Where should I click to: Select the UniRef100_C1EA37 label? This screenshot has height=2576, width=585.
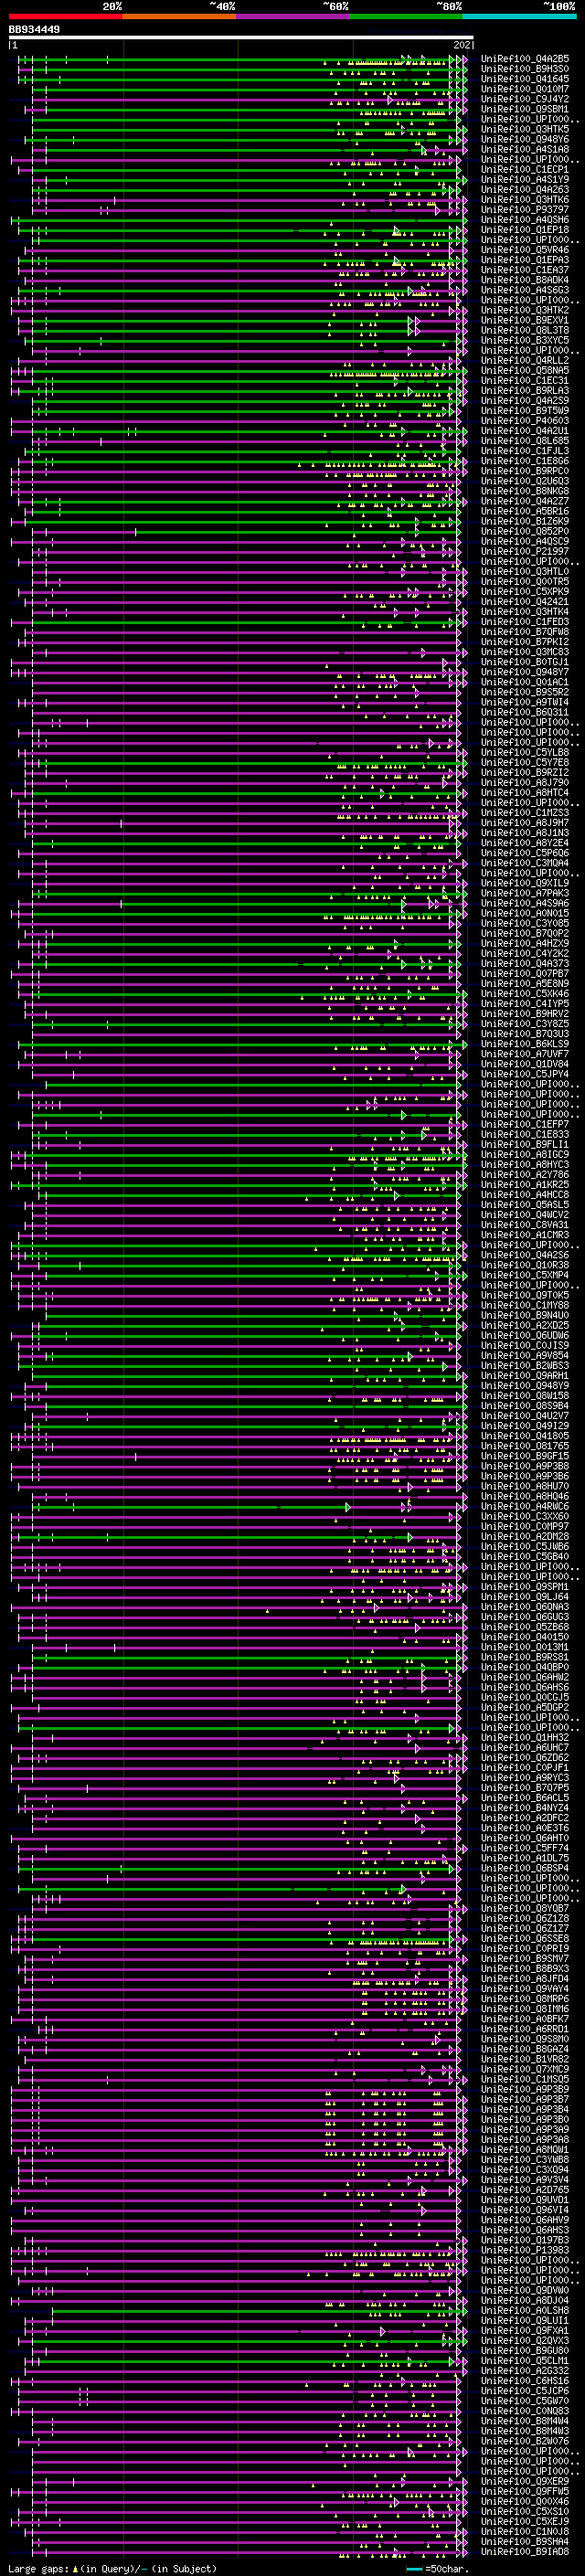525,270
